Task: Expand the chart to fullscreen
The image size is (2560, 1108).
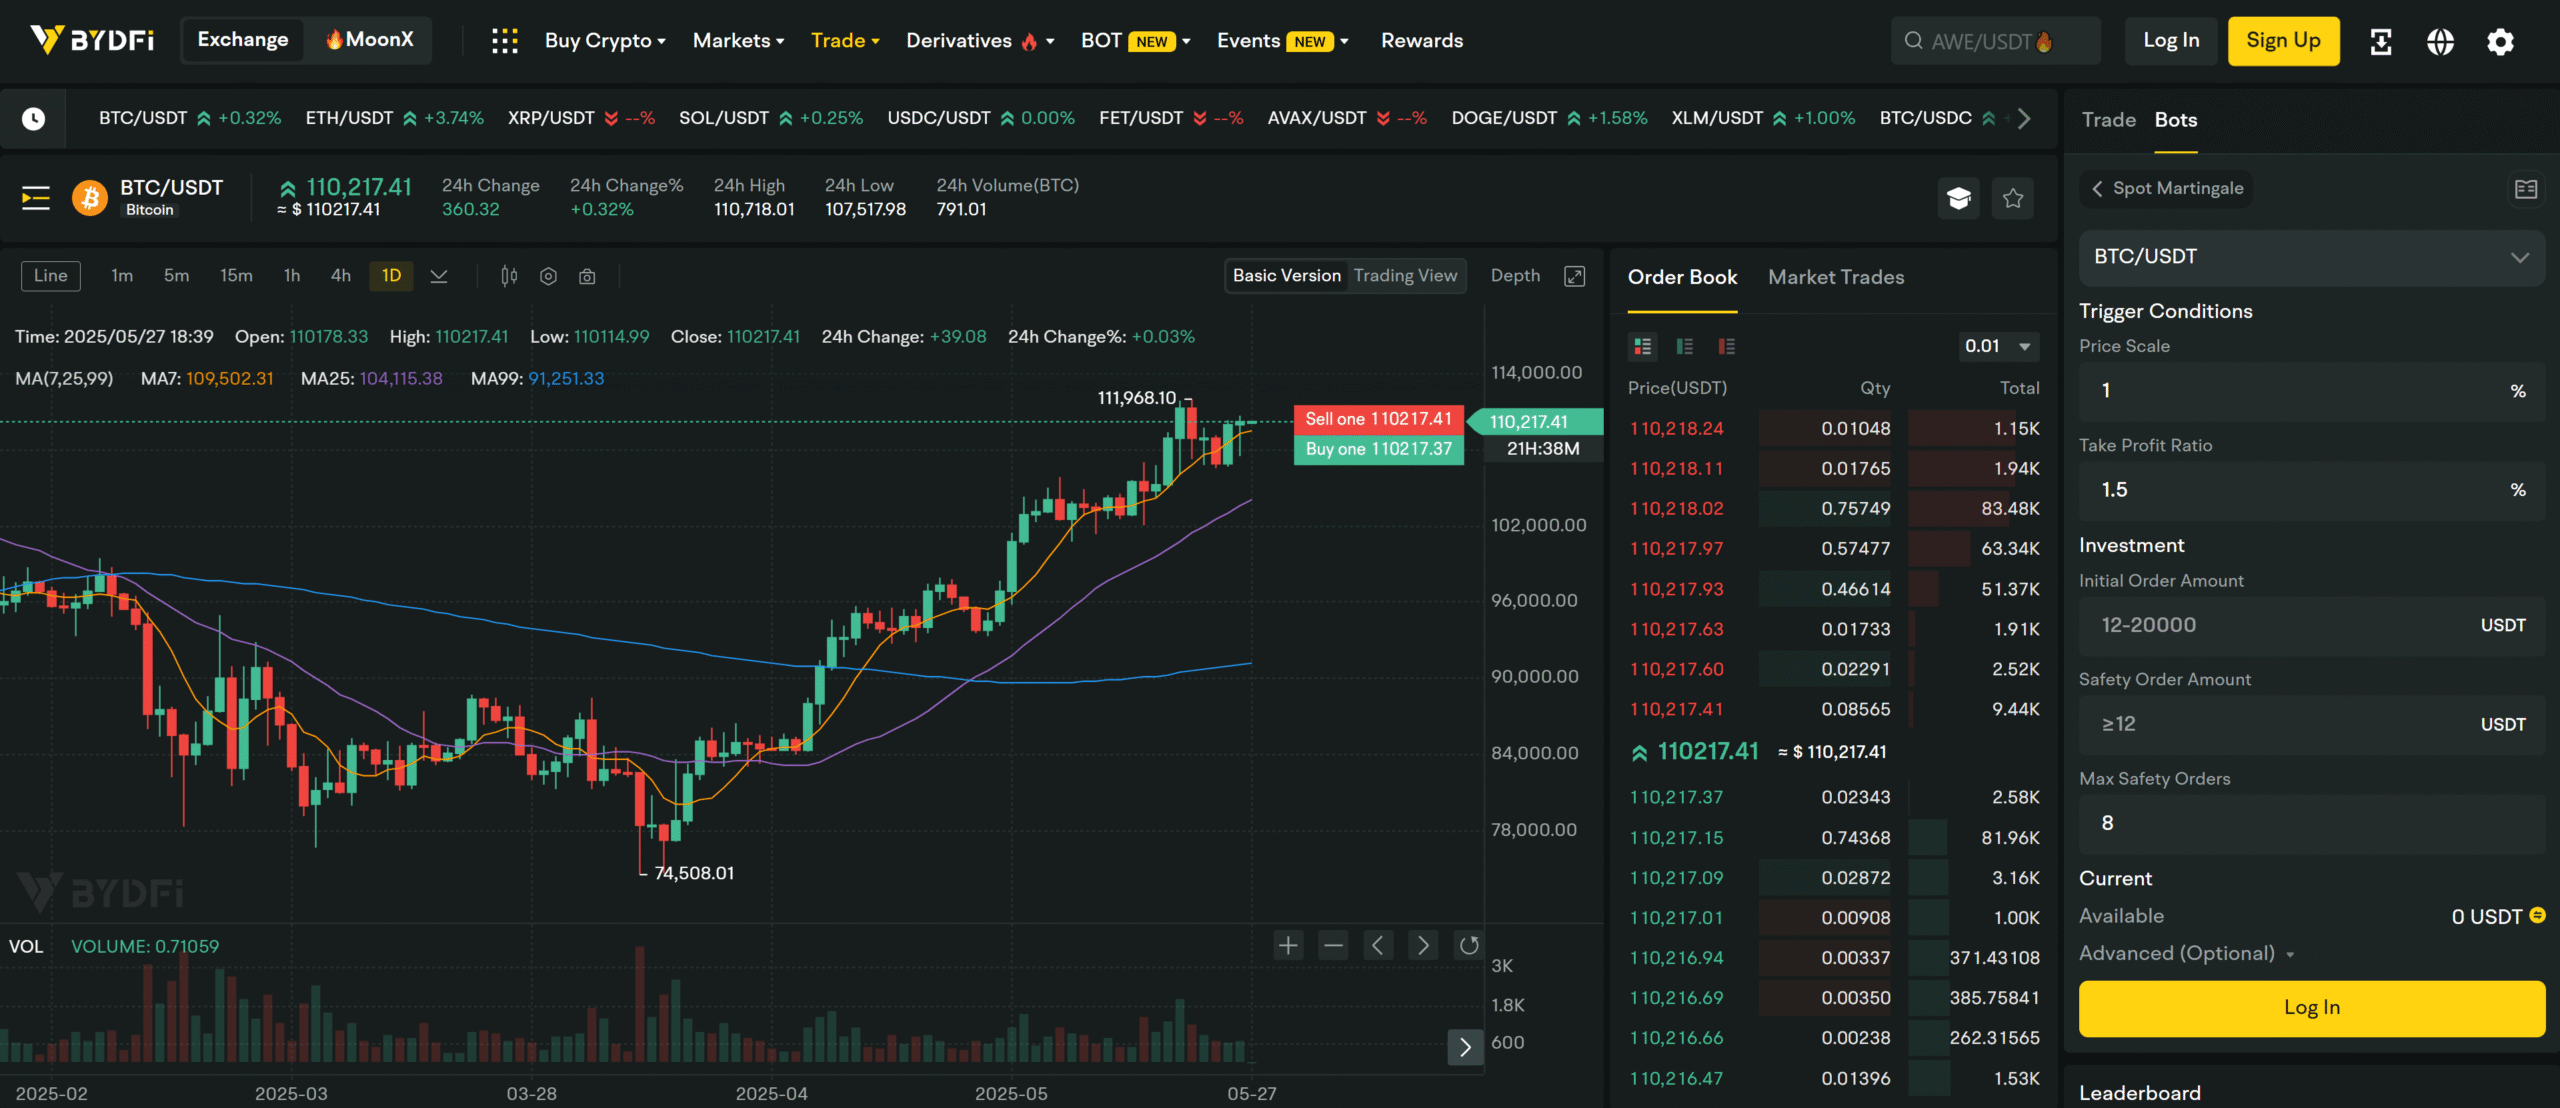Action: pos(1574,276)
